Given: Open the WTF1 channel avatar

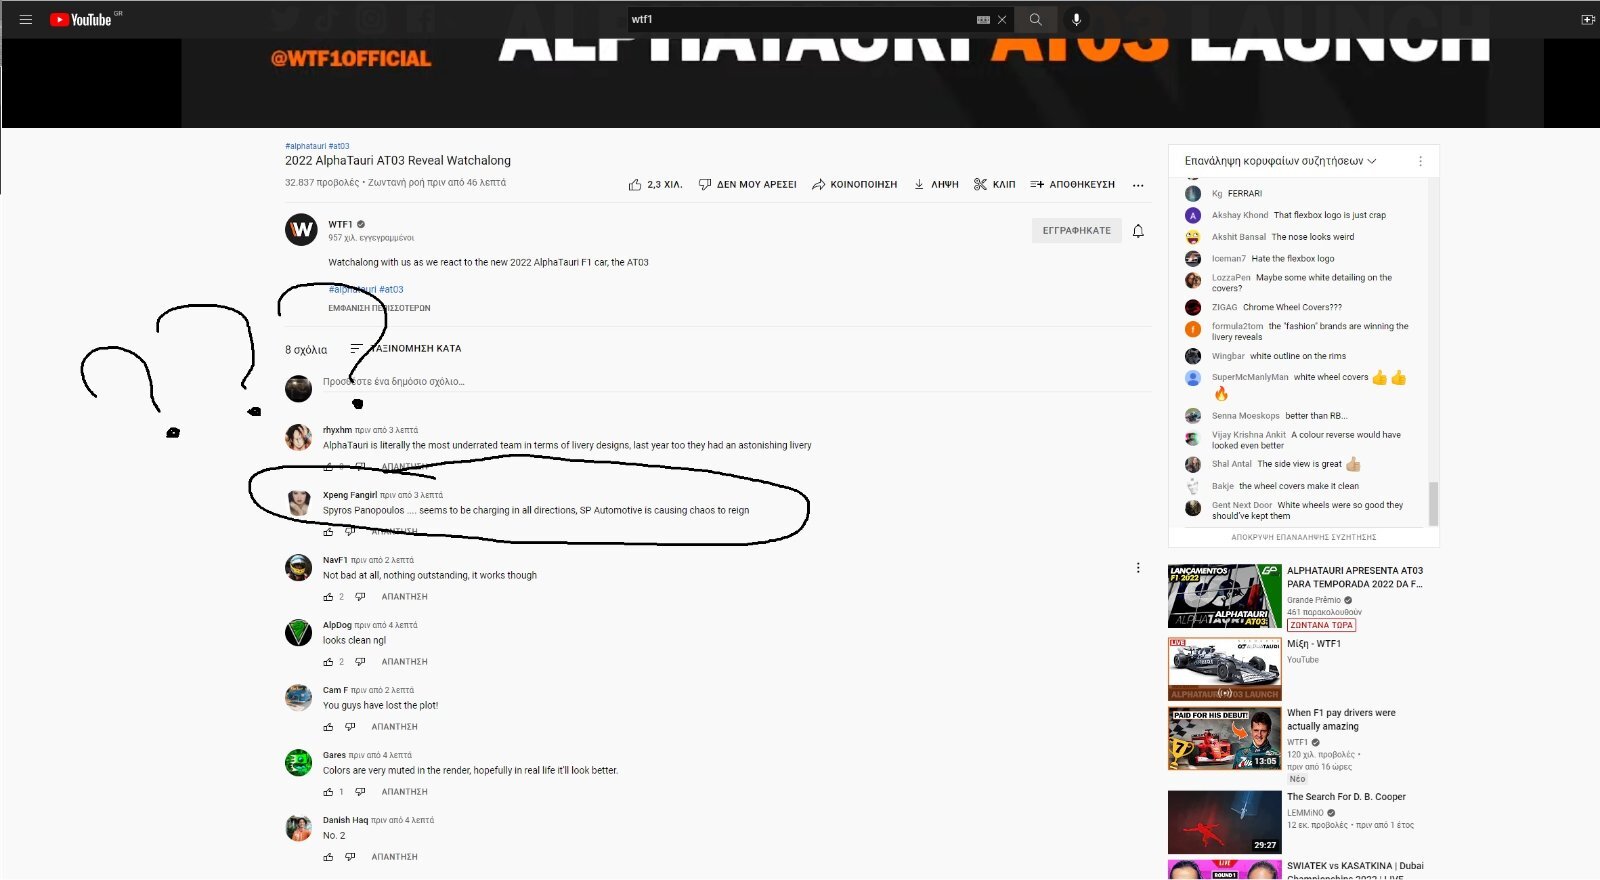Looking at the screenshot, I should (x=301, y=231).
